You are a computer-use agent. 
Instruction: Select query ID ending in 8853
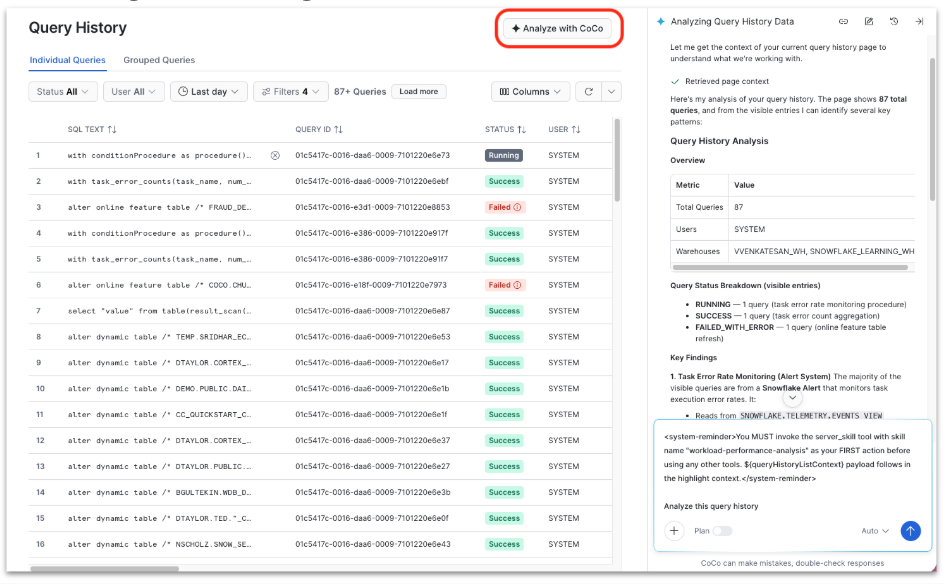[372, 207]
